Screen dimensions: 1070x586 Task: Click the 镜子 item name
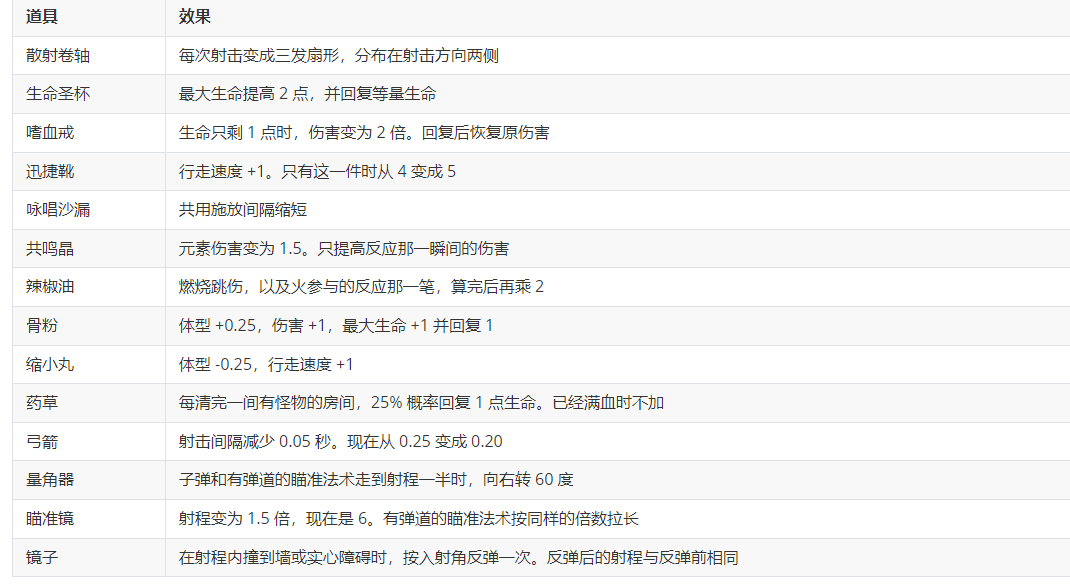(x=42, y=557)
